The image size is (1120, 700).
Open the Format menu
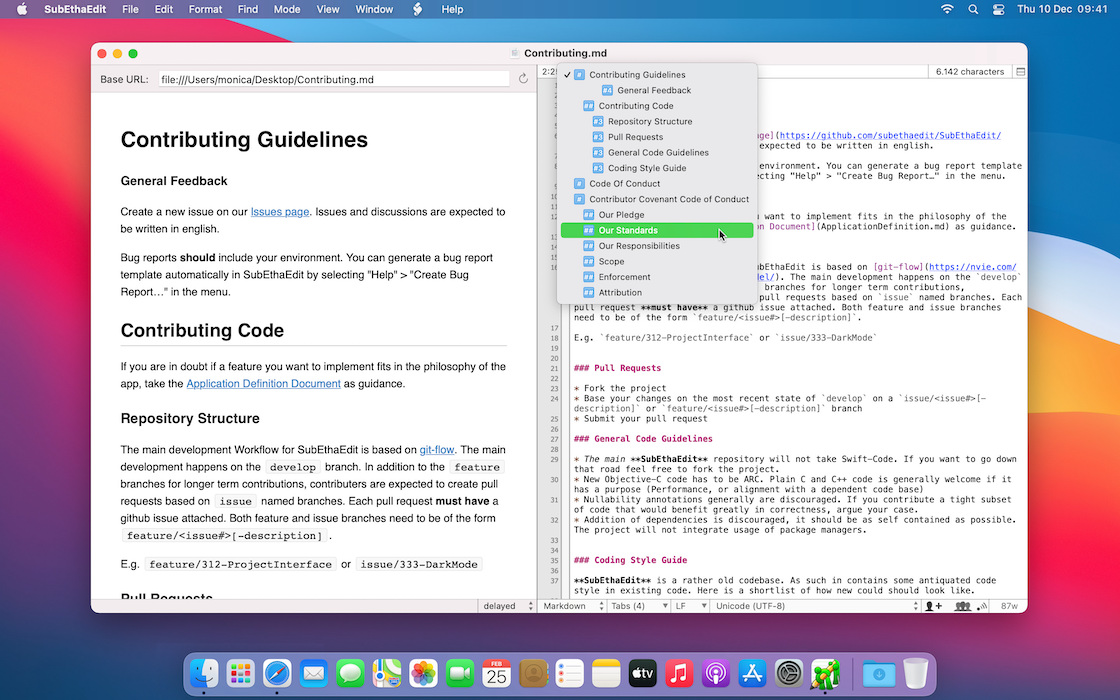coord(205,9)
